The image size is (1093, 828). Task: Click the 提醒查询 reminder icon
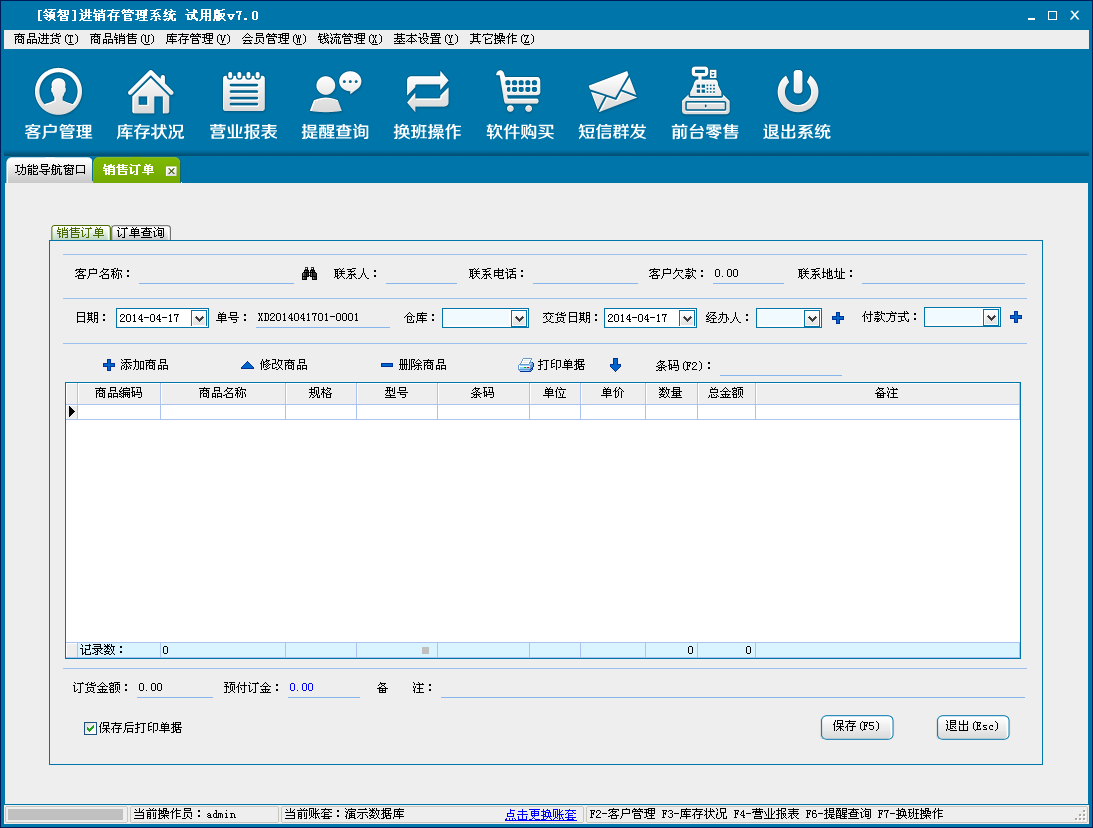(x=335, y=93)
